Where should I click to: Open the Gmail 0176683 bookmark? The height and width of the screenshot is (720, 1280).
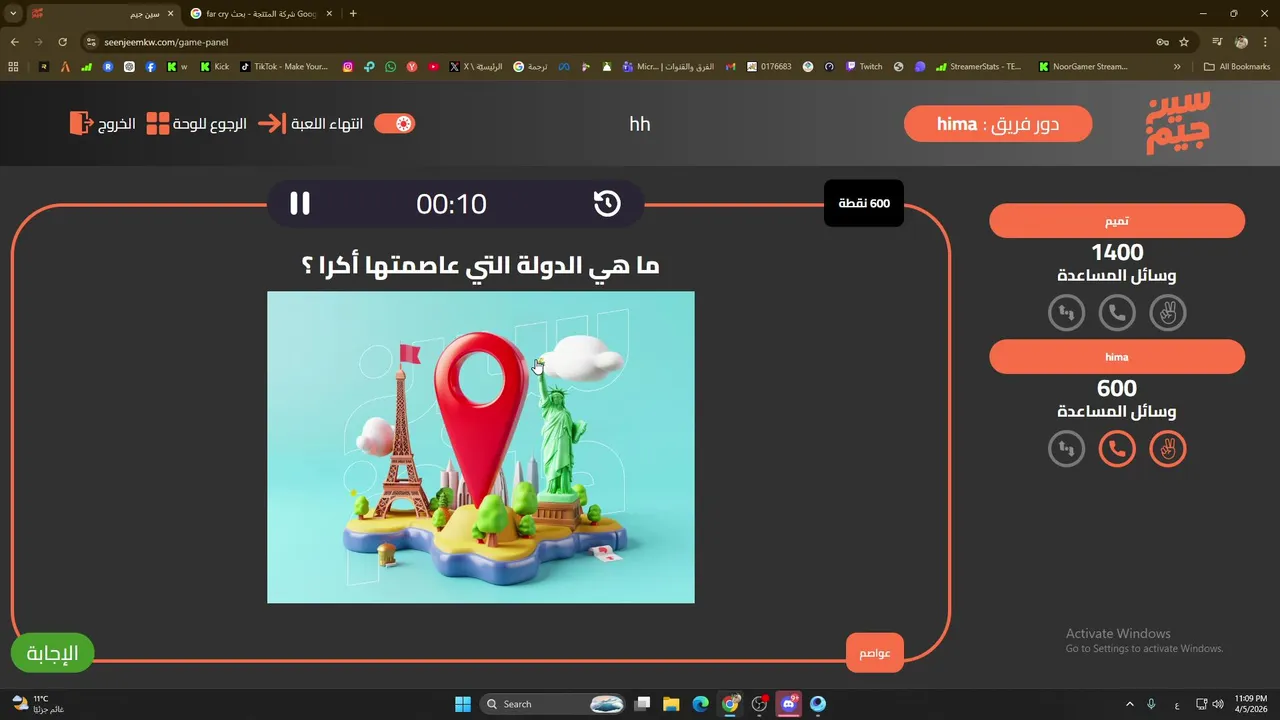click(x=770, y=67)
